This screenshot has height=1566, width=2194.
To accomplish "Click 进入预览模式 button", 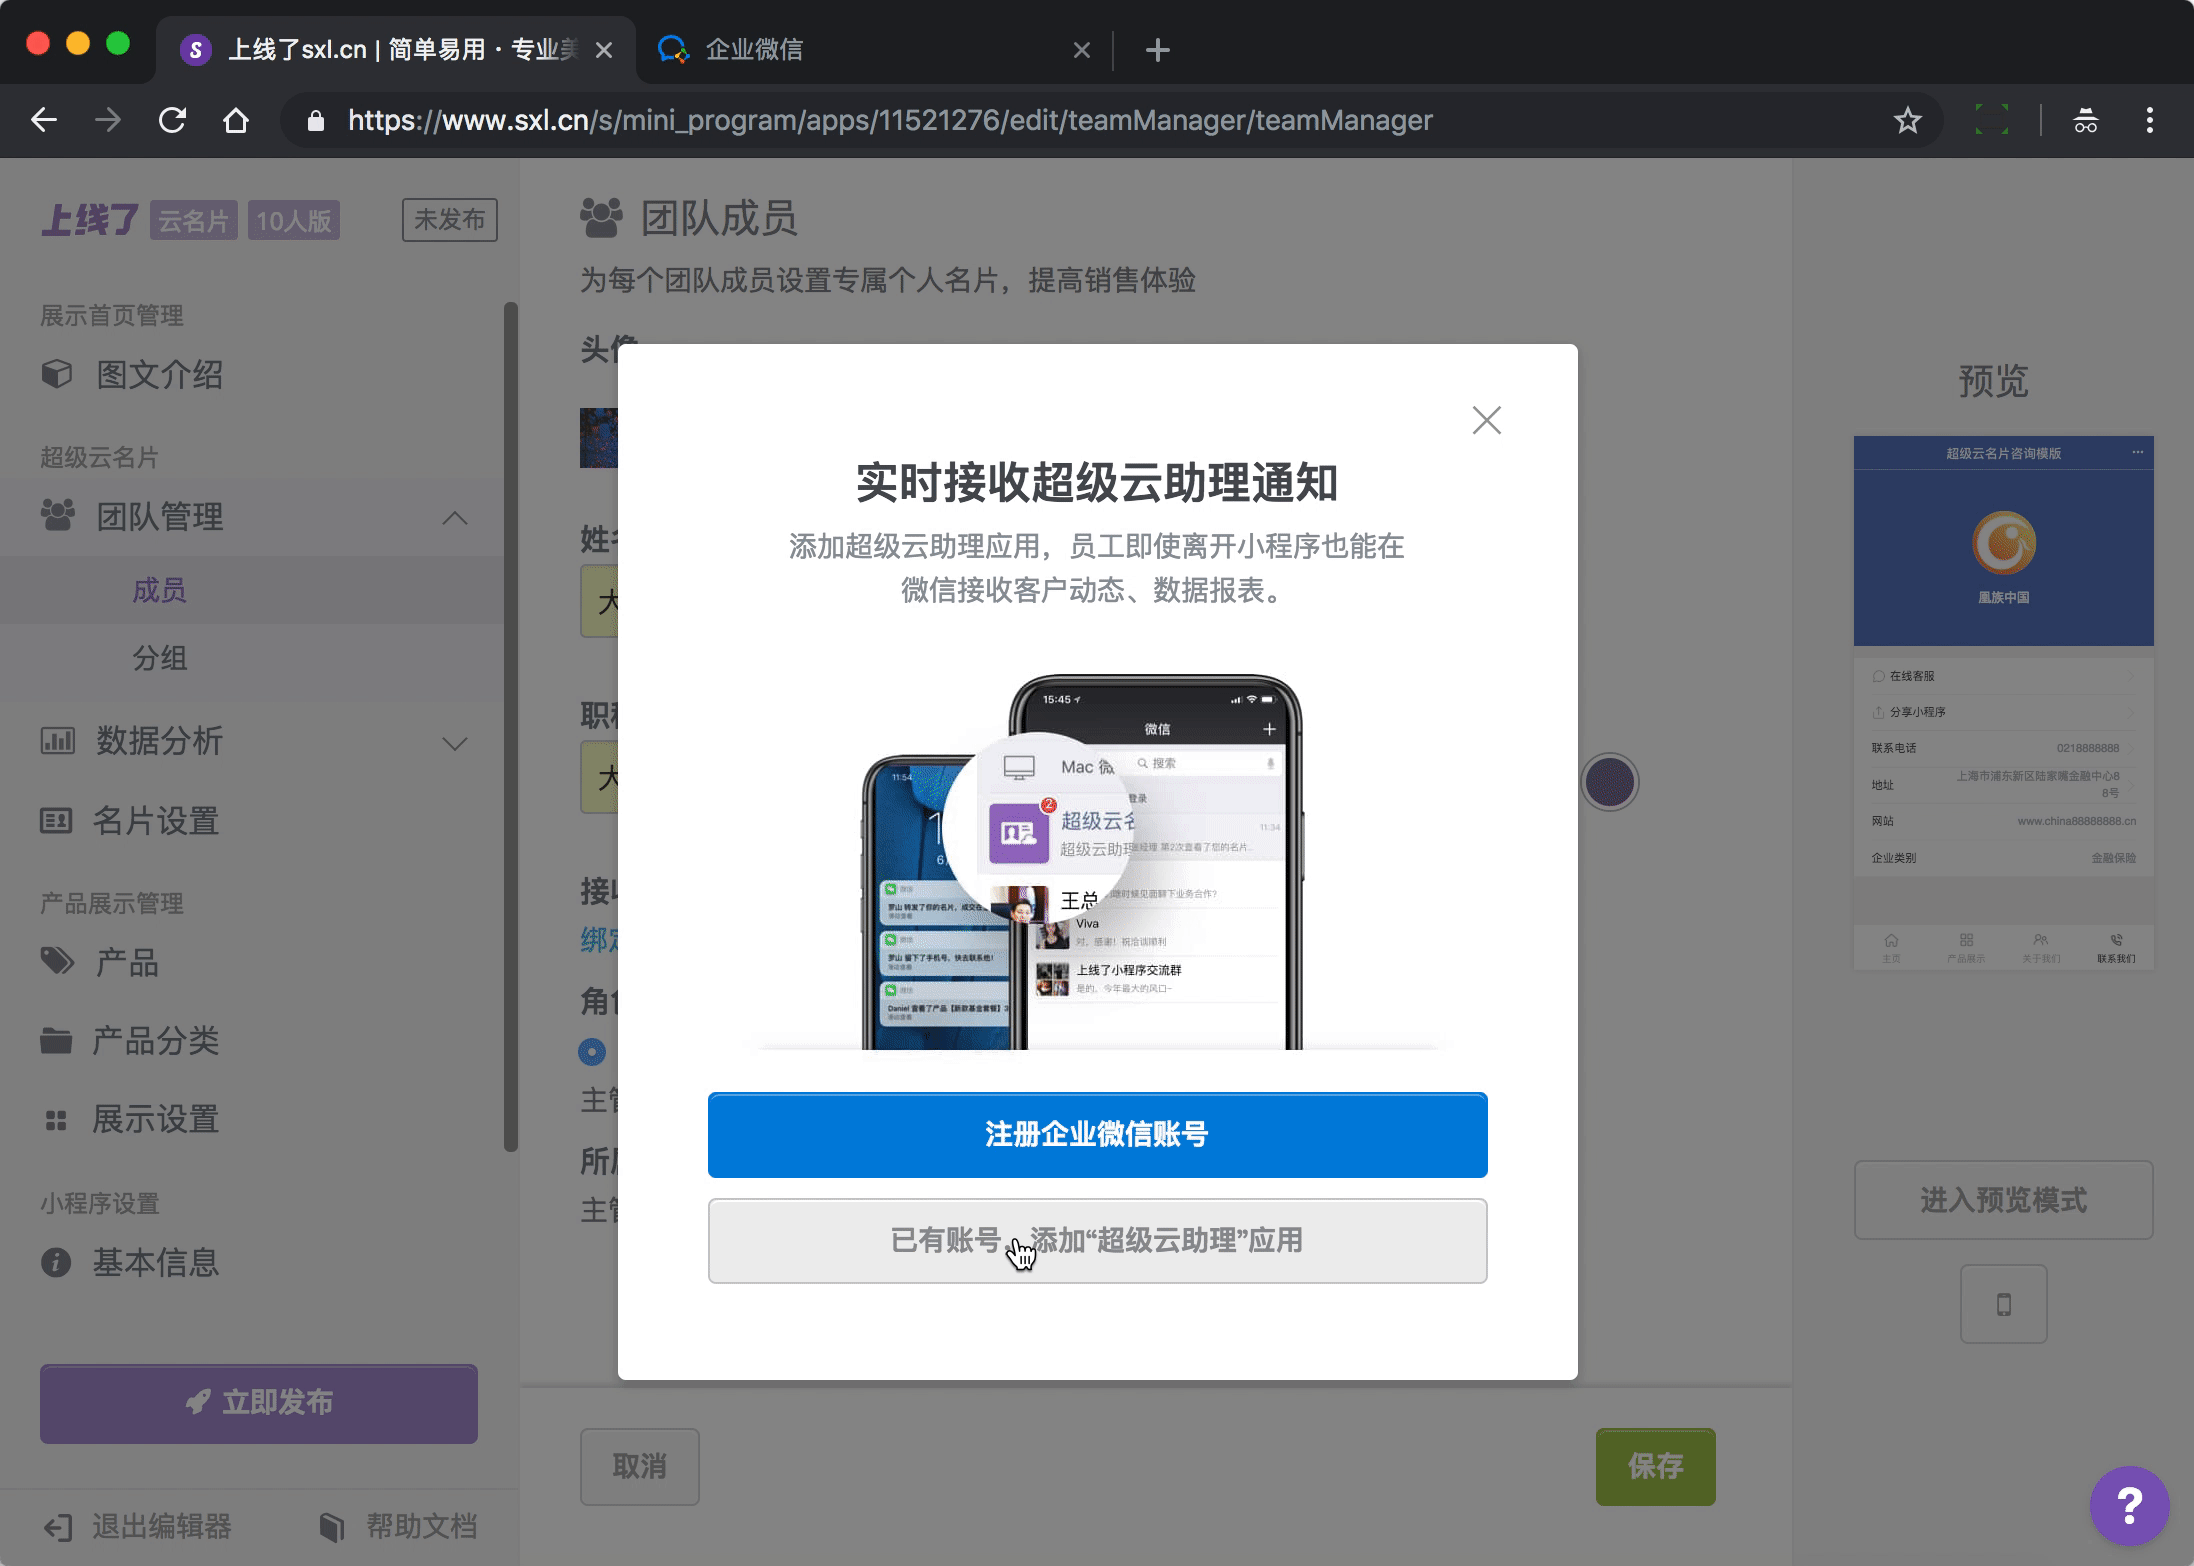I will (2003, 1200).
